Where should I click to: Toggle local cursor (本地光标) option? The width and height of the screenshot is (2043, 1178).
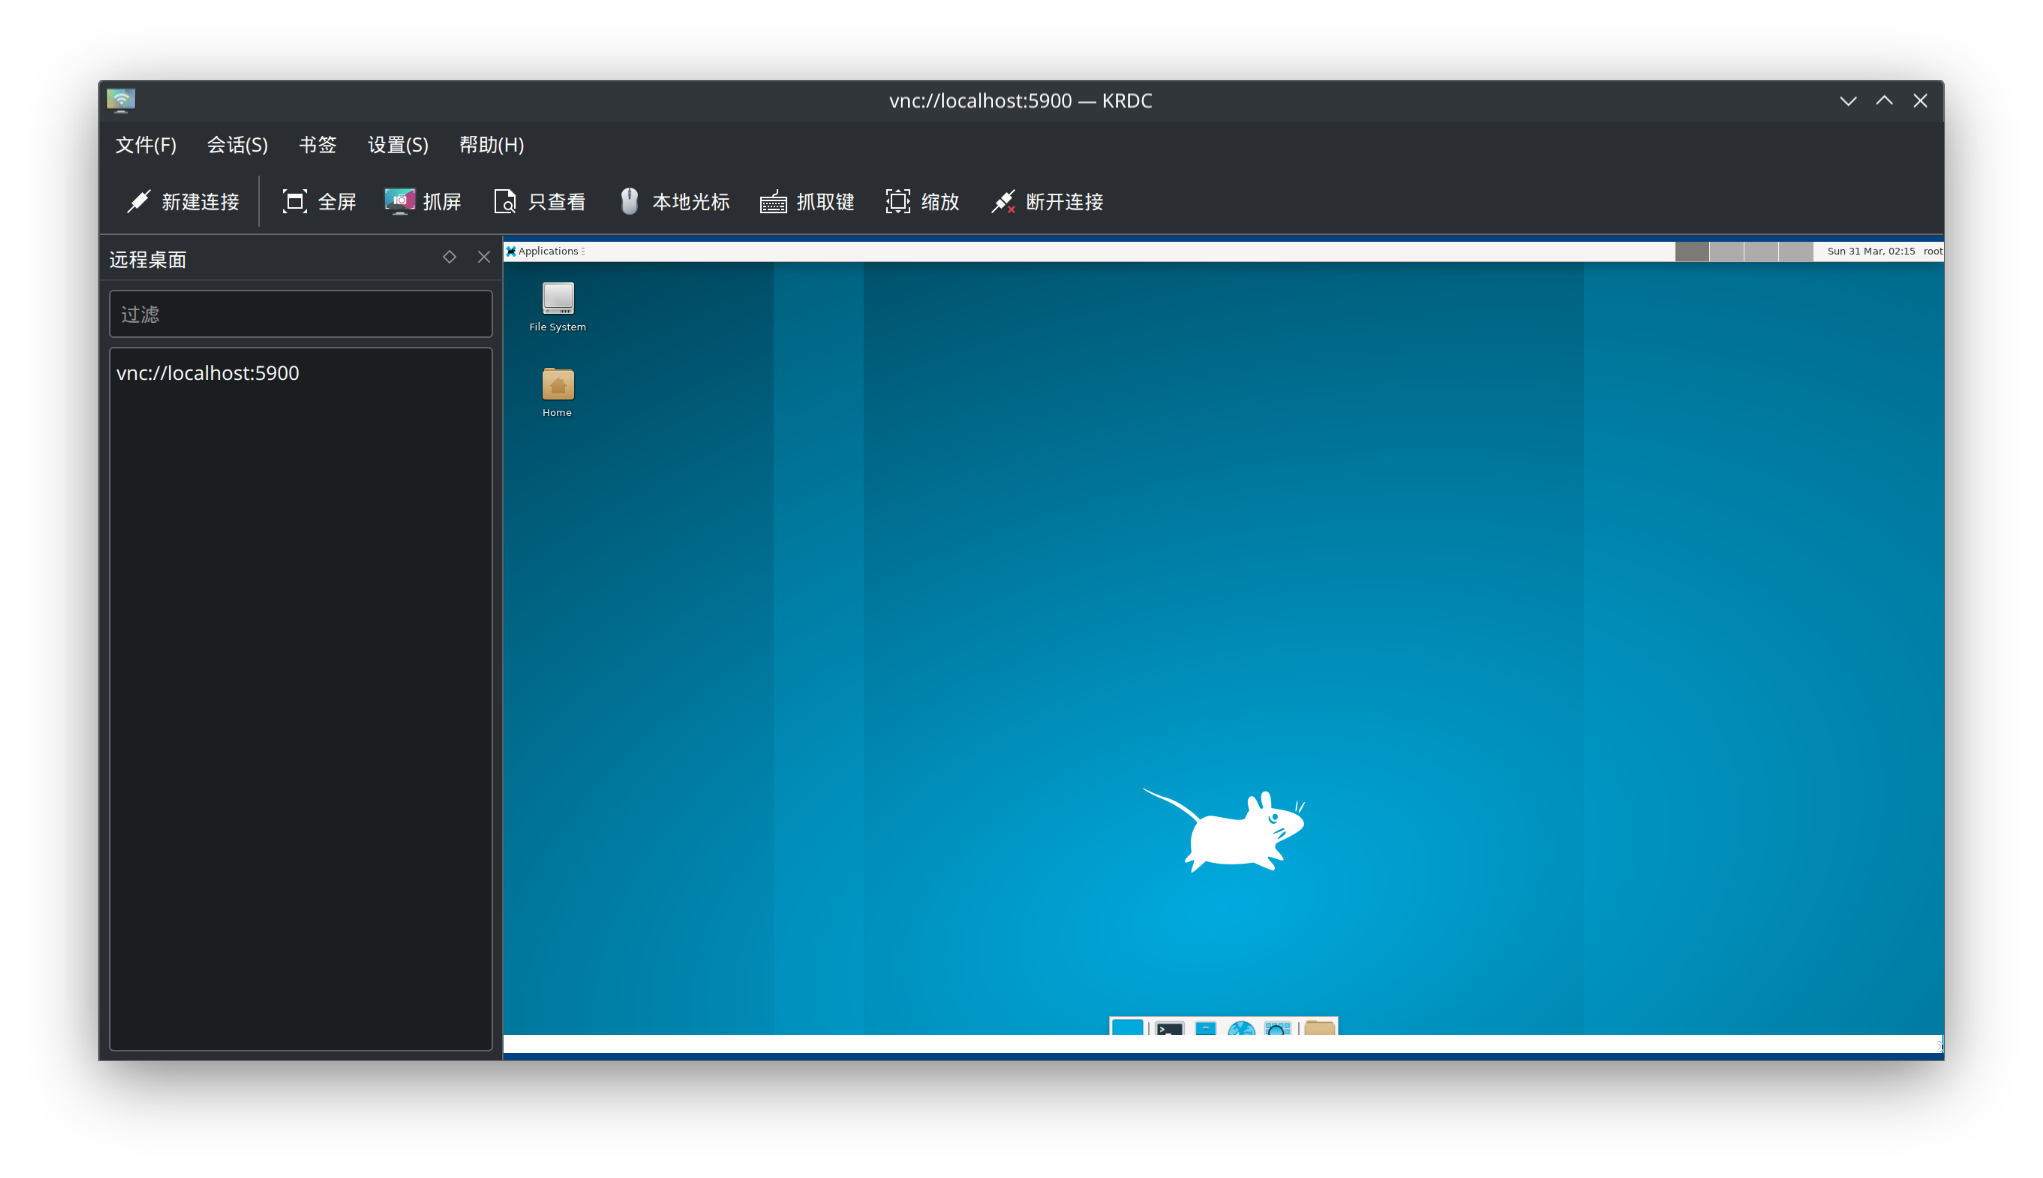click(674, 202)
